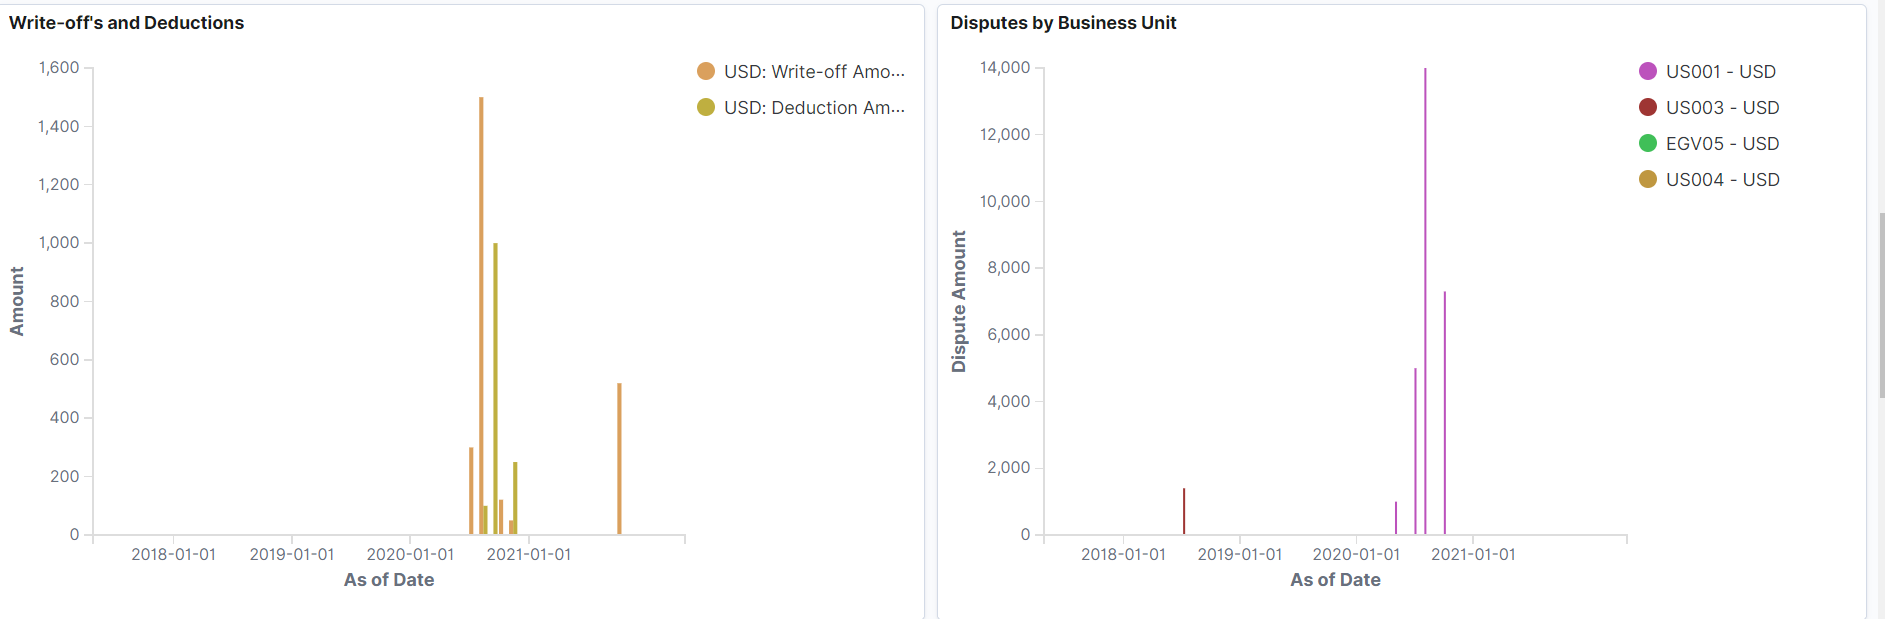Click the 'Disputes by Business Unit' chart title

1063,23
